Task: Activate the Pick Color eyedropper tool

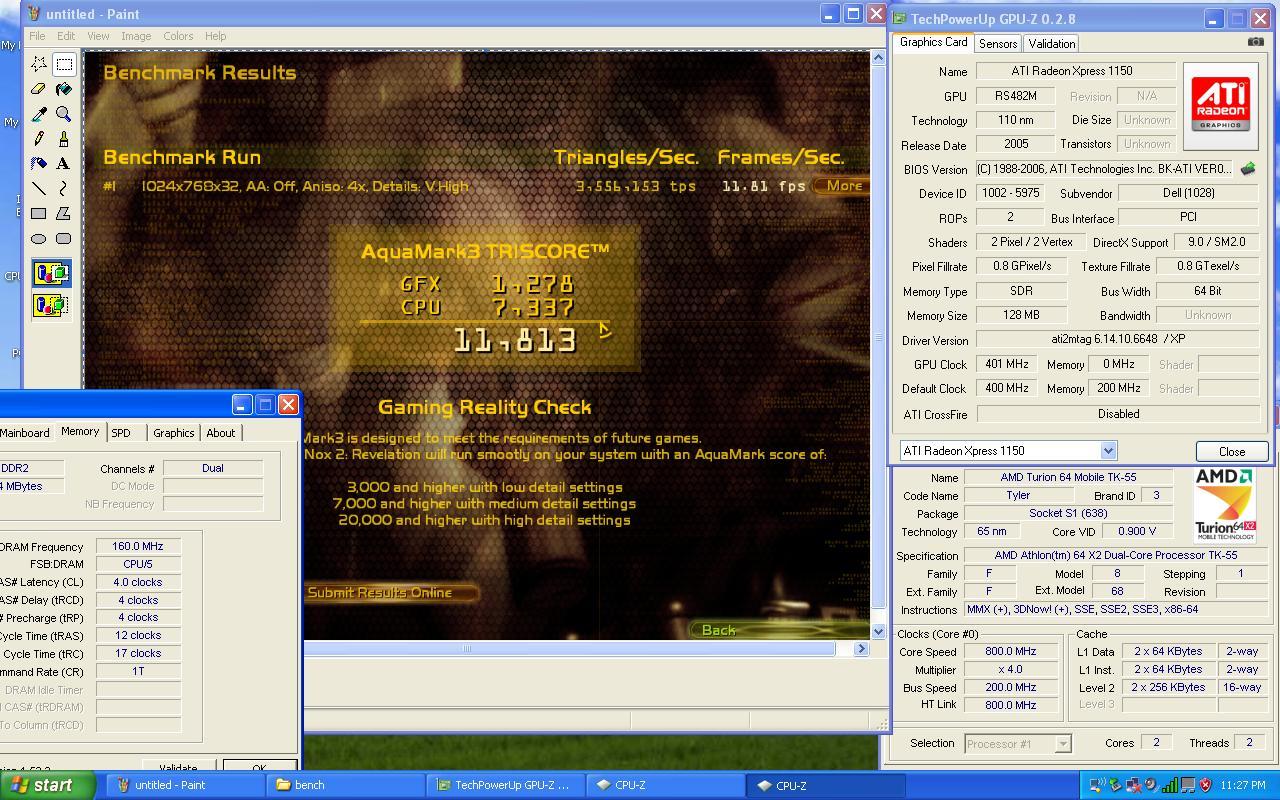Action: point(38,114)
